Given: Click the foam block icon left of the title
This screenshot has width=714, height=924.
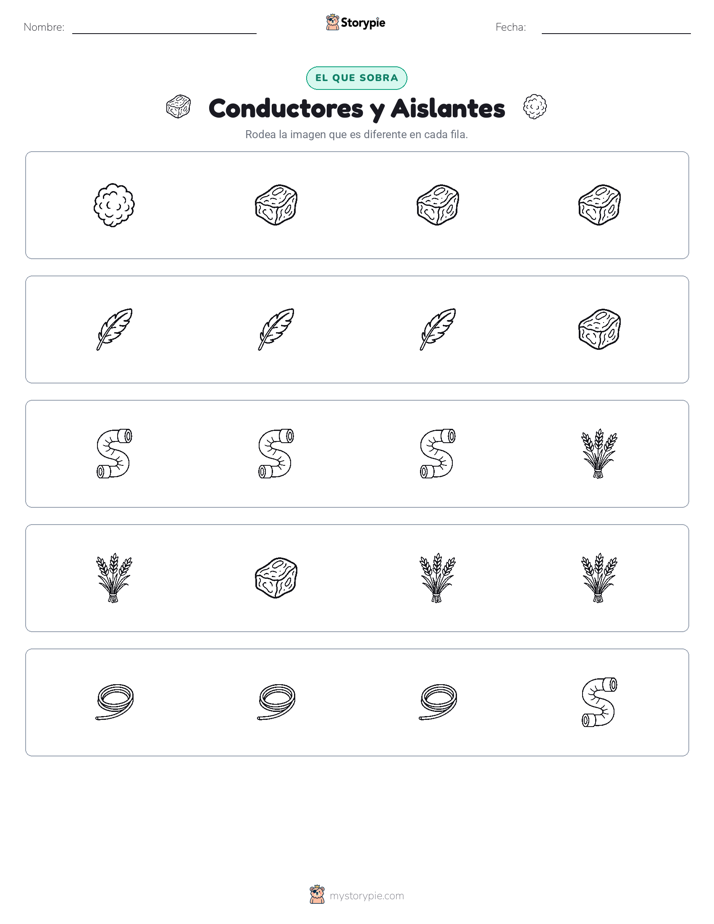Looking at the screenshot, I should pyautogui.click(x=178, y=107).
